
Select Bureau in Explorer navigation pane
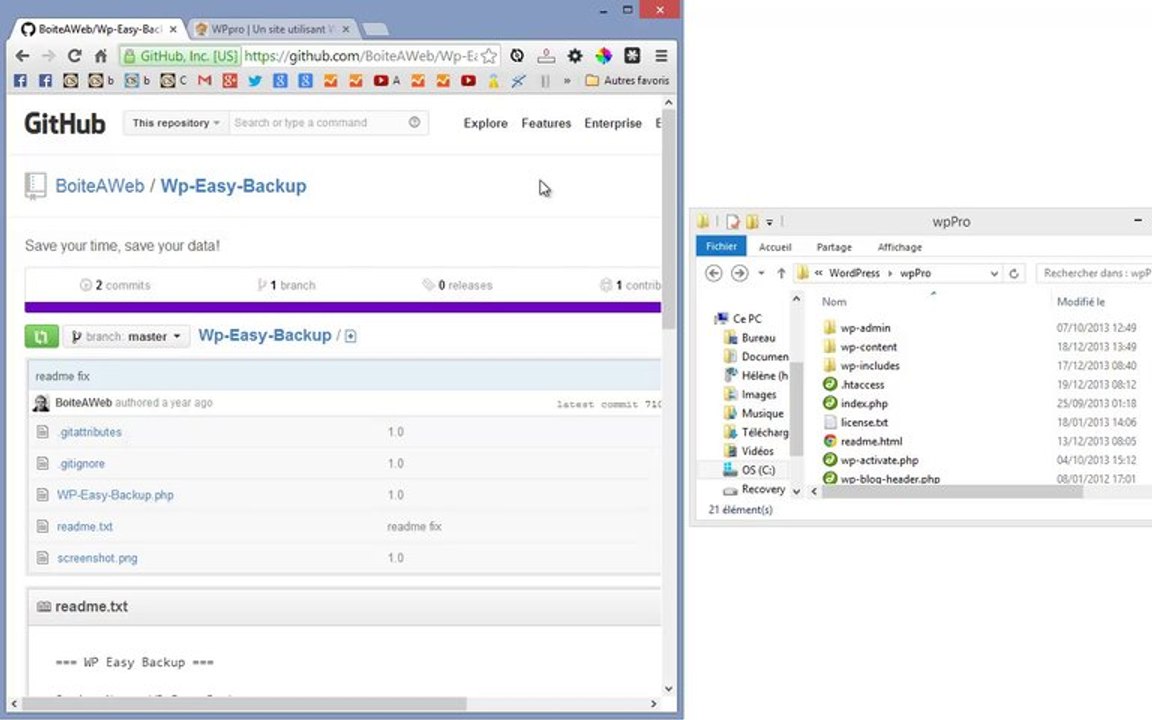click(758, 338)
